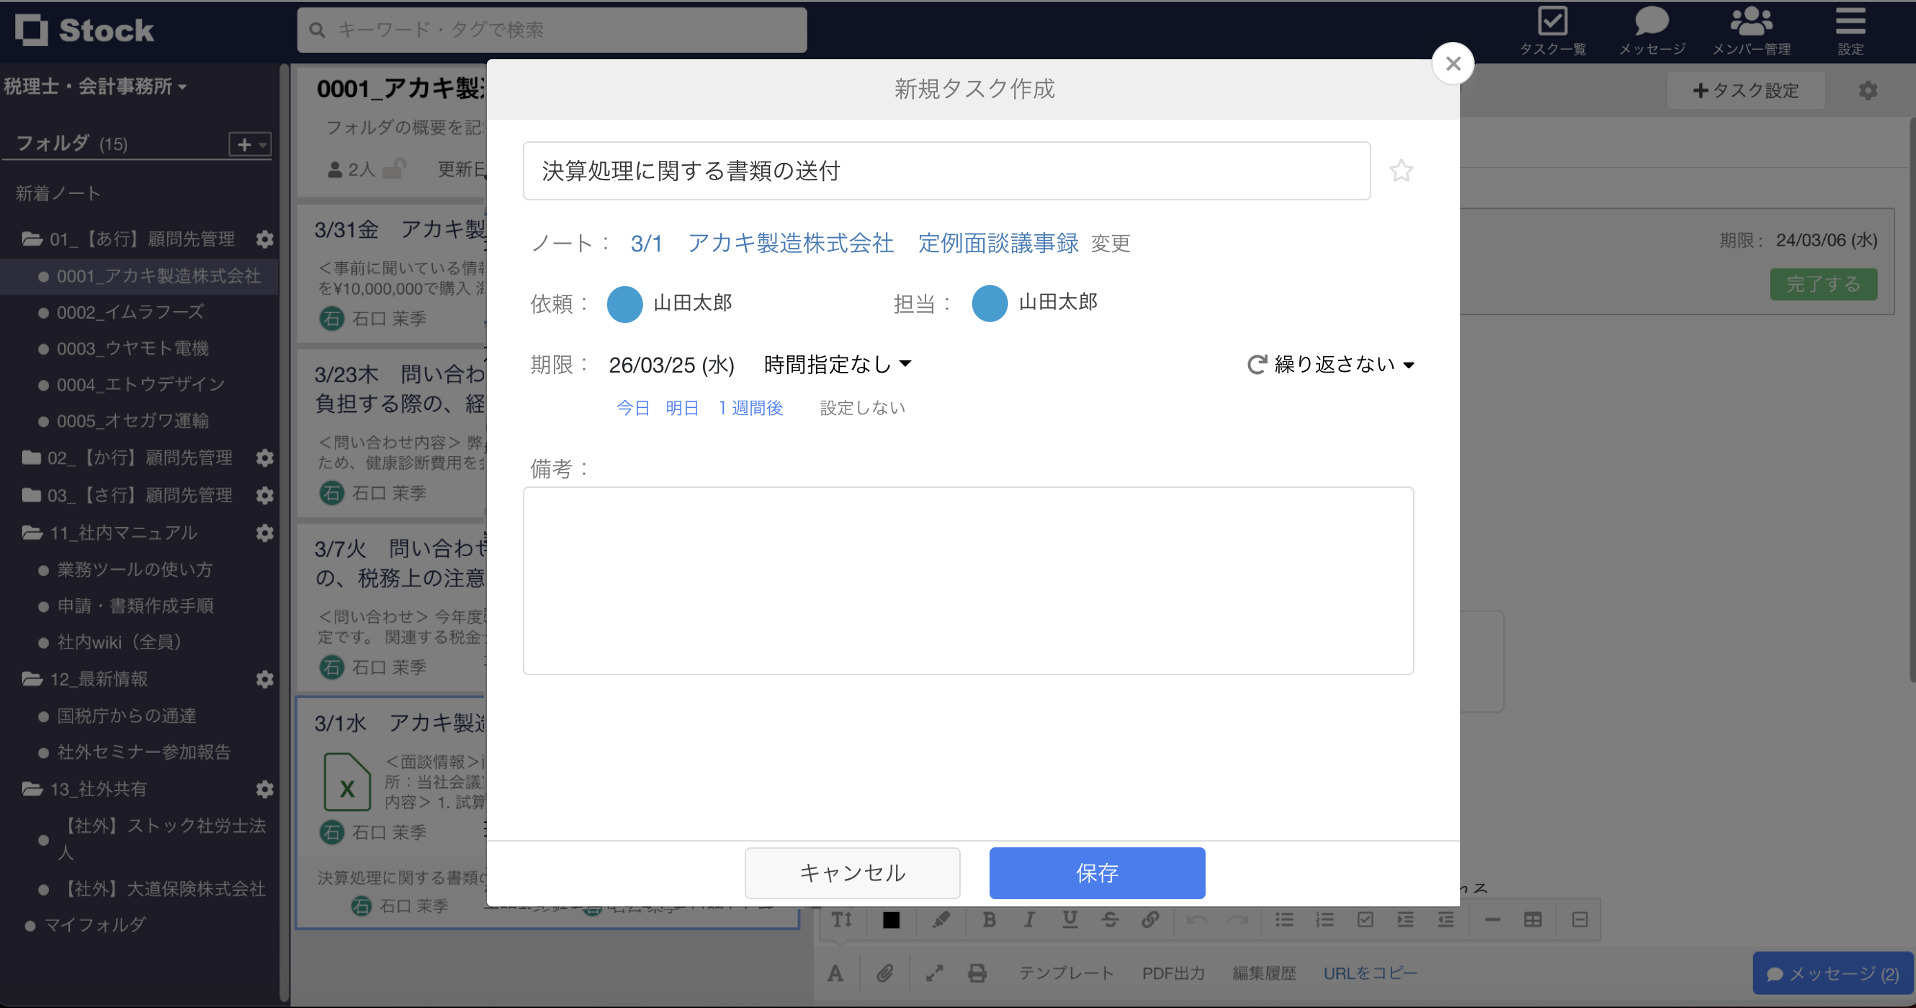Attach a file with the paperclip icon
The height and width of the screenshot is (1008, 1916).
pyautogui.click(x=884, y=972)
